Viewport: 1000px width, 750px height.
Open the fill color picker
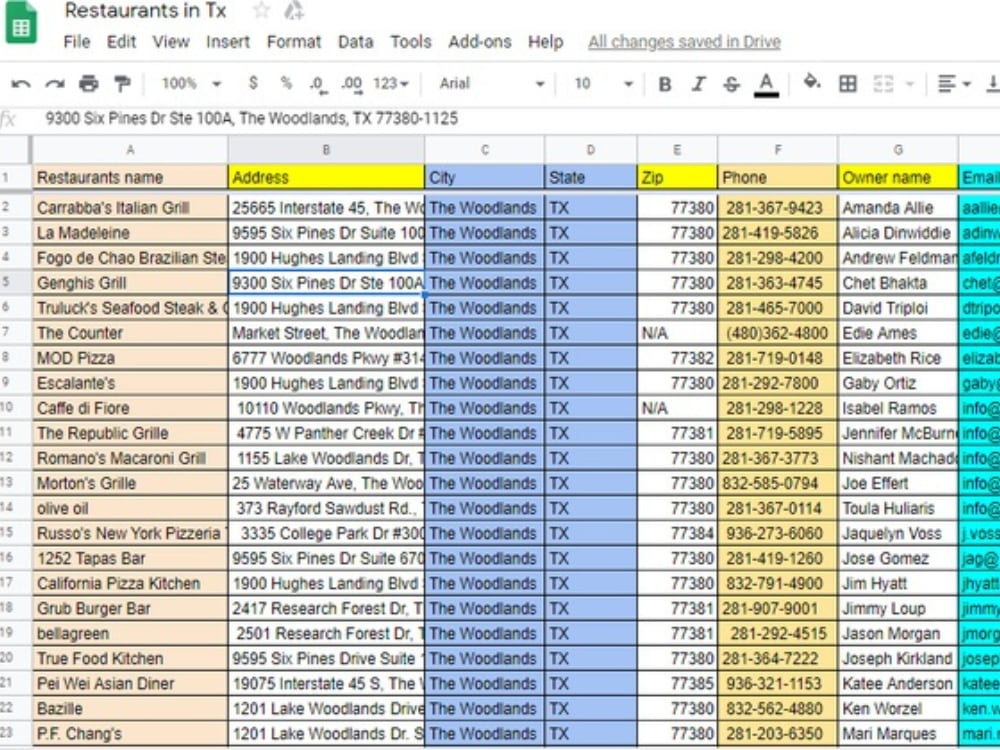pyautogui.click(x=812, y=82)
